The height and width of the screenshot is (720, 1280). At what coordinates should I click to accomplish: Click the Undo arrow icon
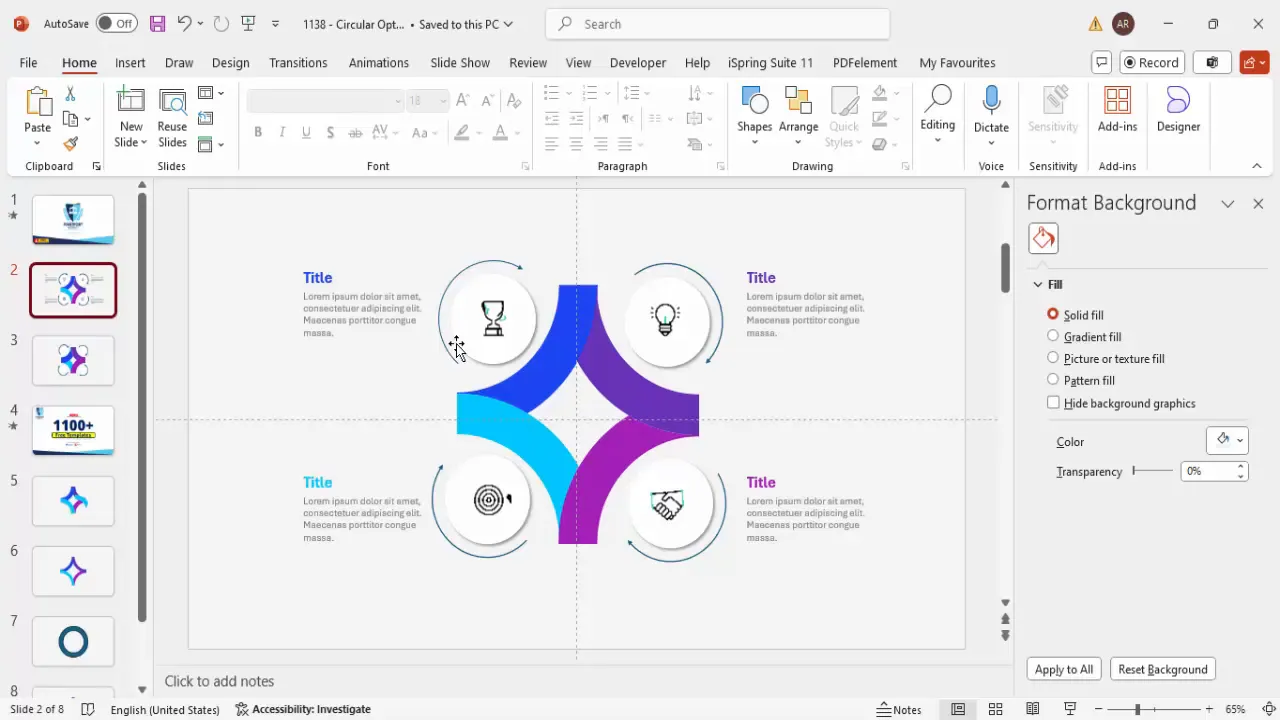184,23
